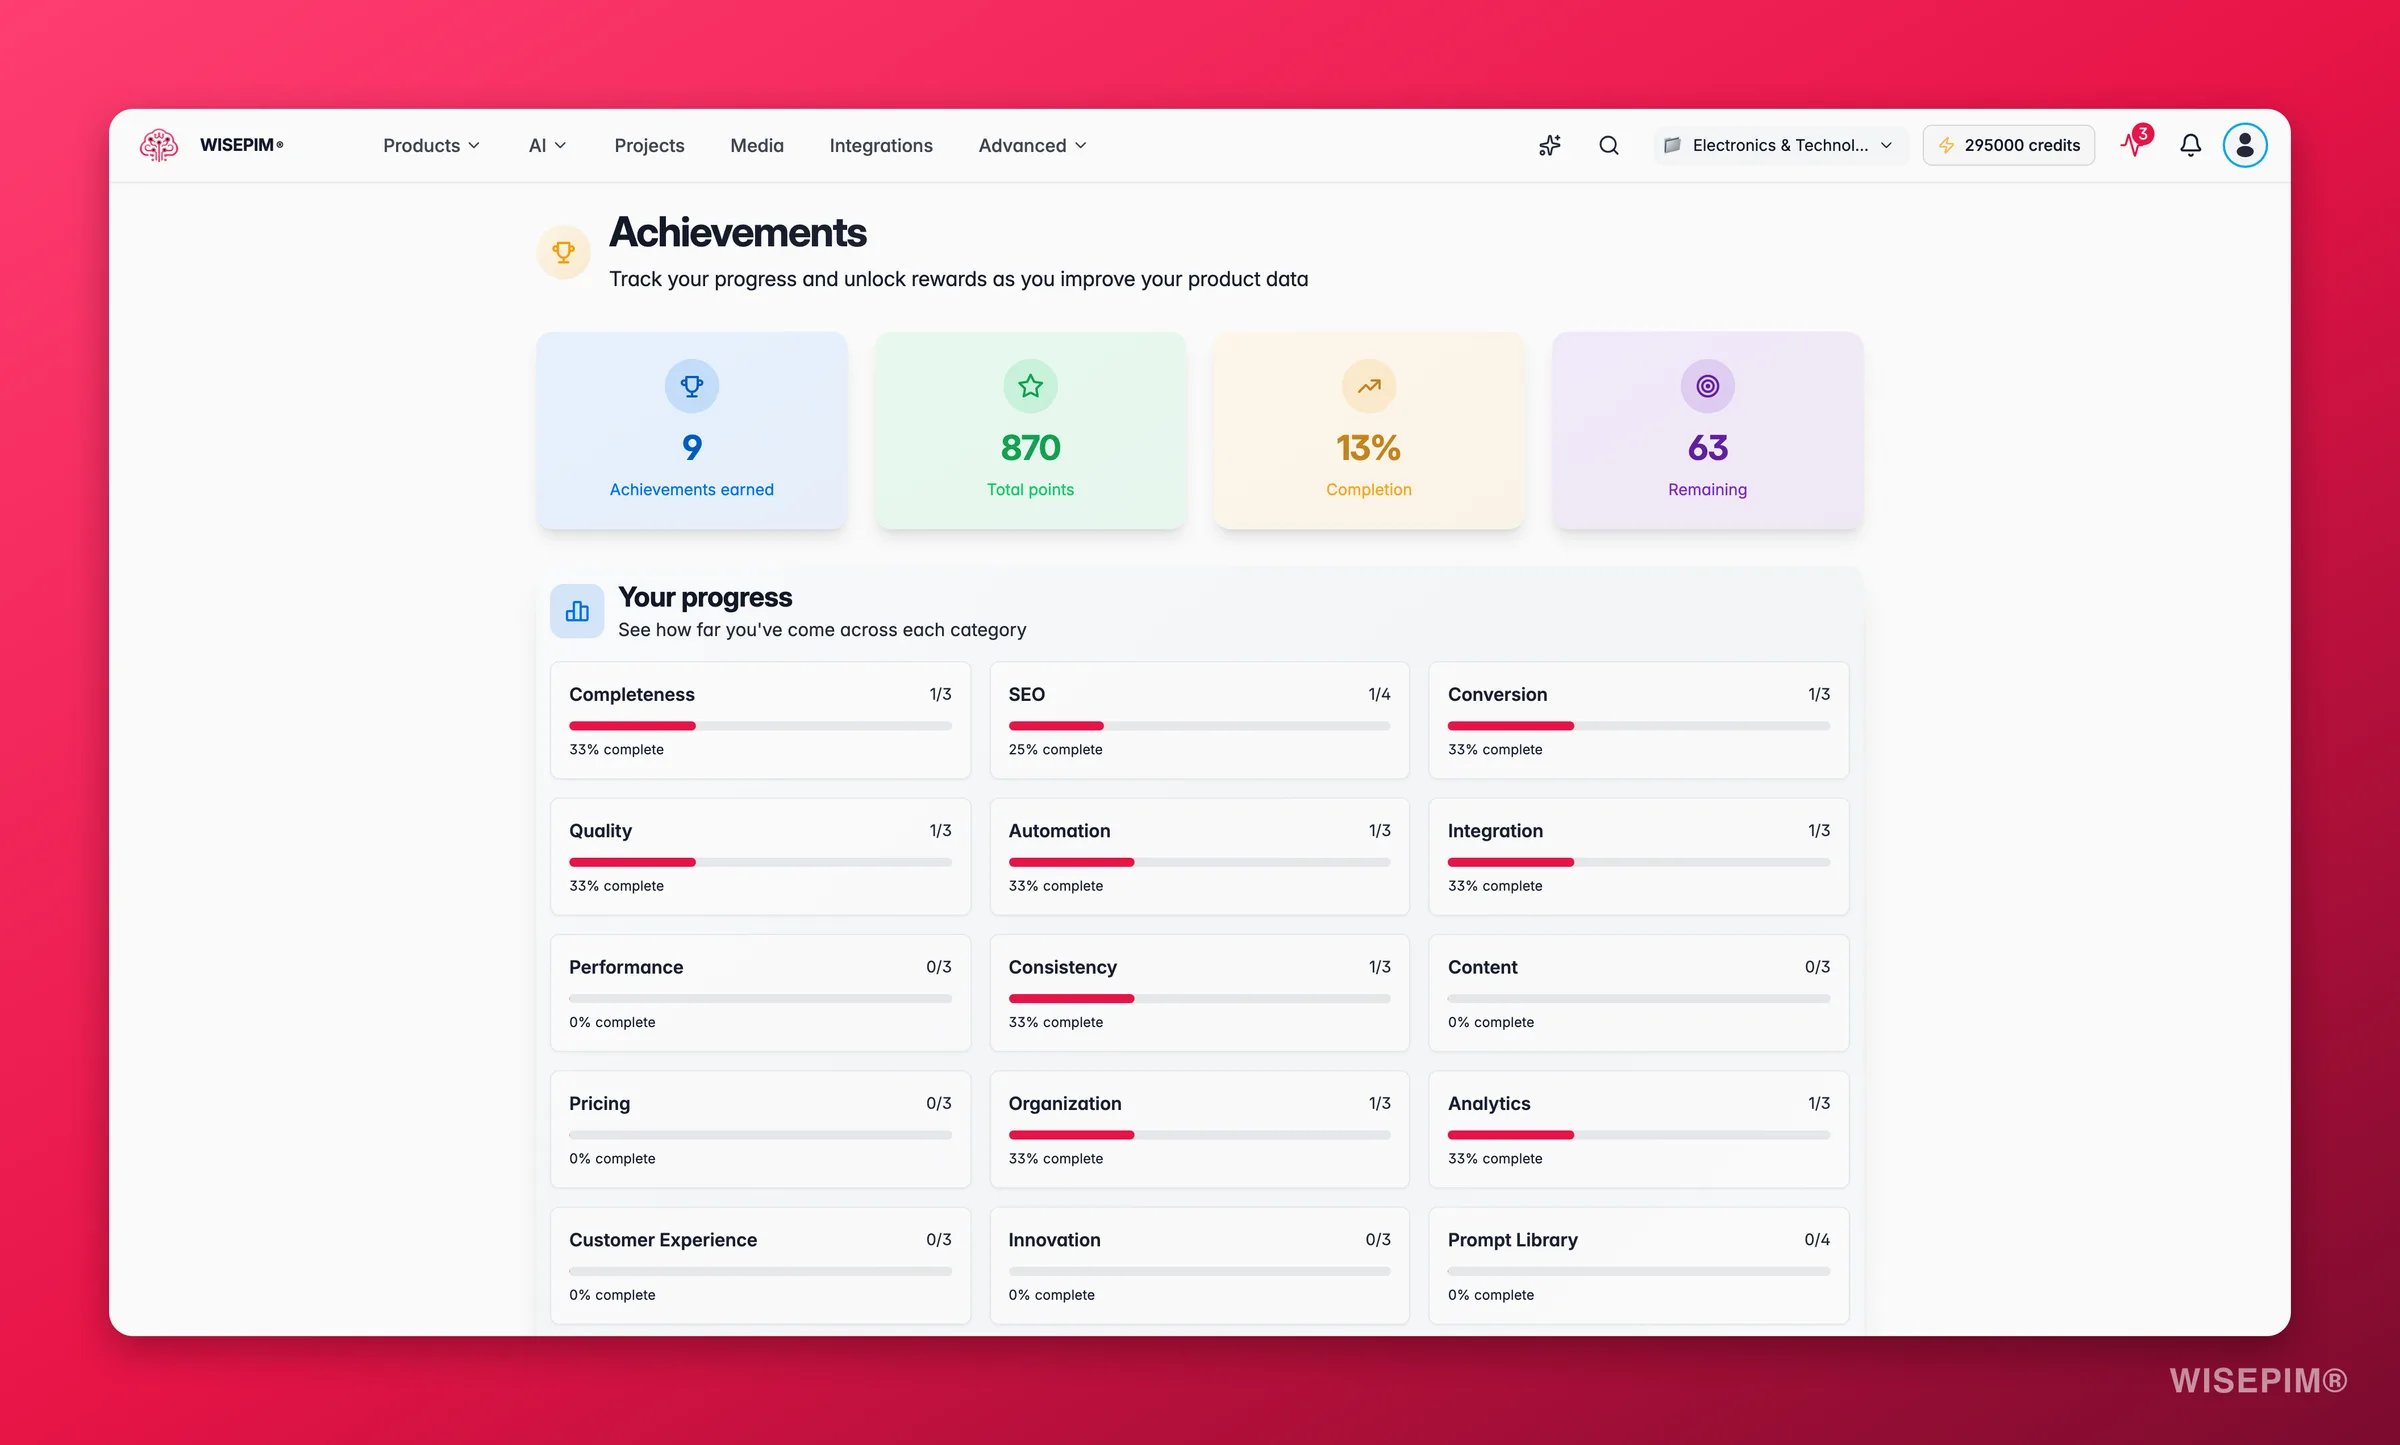Screen dimensions: 2400x1445
Task: Click the Completeness progress bar
Action: [x=760, y=726]
